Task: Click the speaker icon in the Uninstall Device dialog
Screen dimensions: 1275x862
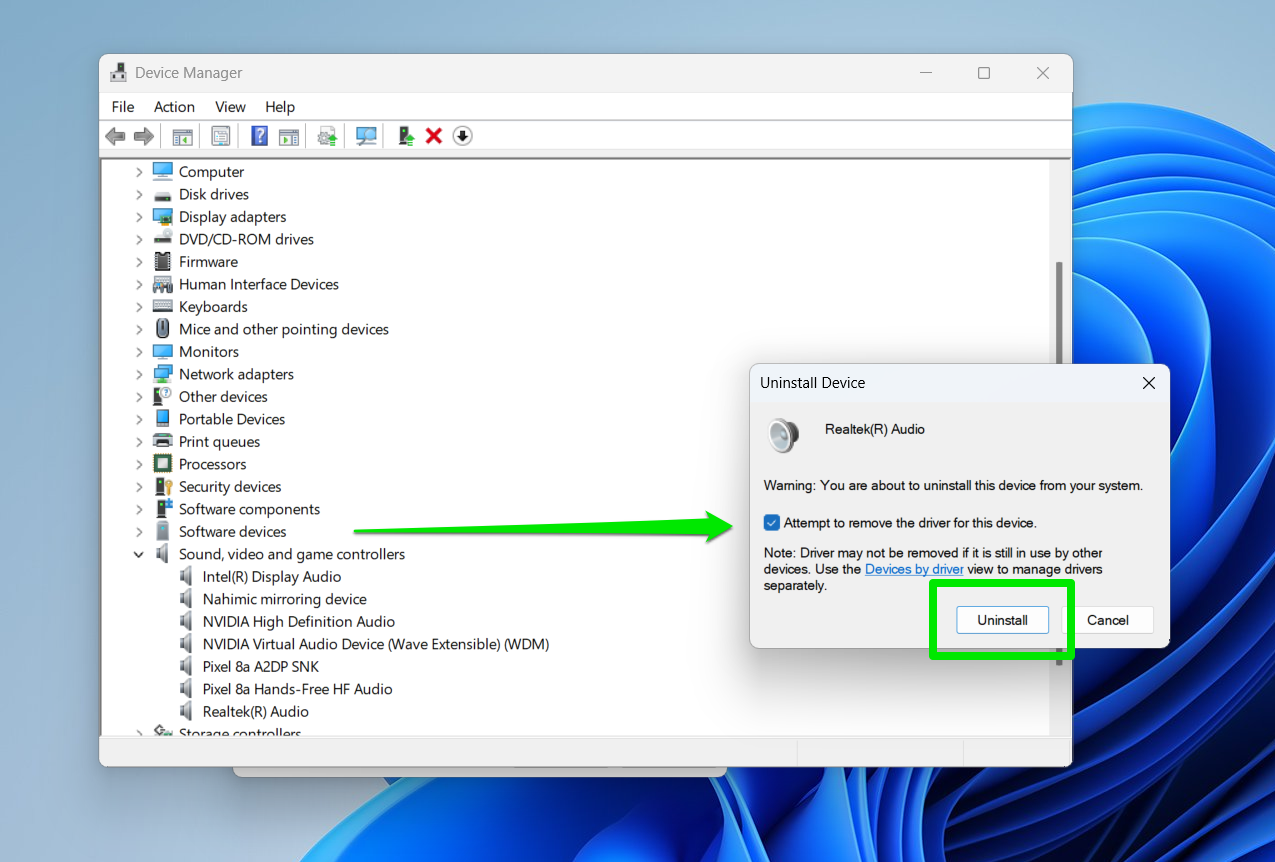Action: [784, 434]
